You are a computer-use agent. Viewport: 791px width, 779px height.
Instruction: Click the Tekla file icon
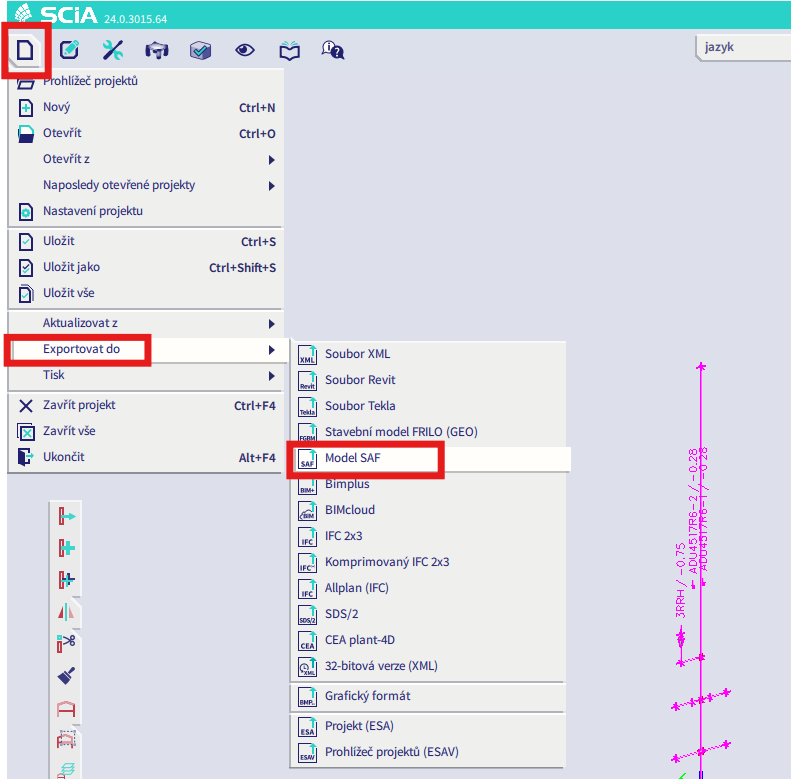[x=307, y=407]
